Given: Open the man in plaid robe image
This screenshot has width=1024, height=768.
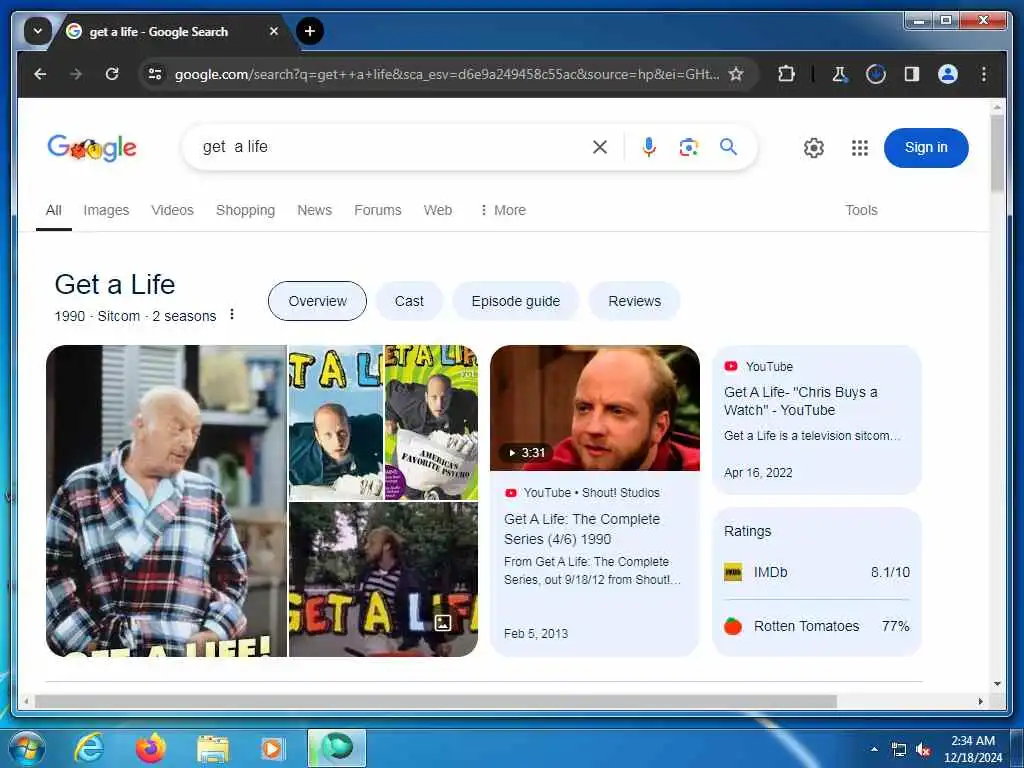Looking at the screenshot, I should pyautogui.click(x=167, y=501).
